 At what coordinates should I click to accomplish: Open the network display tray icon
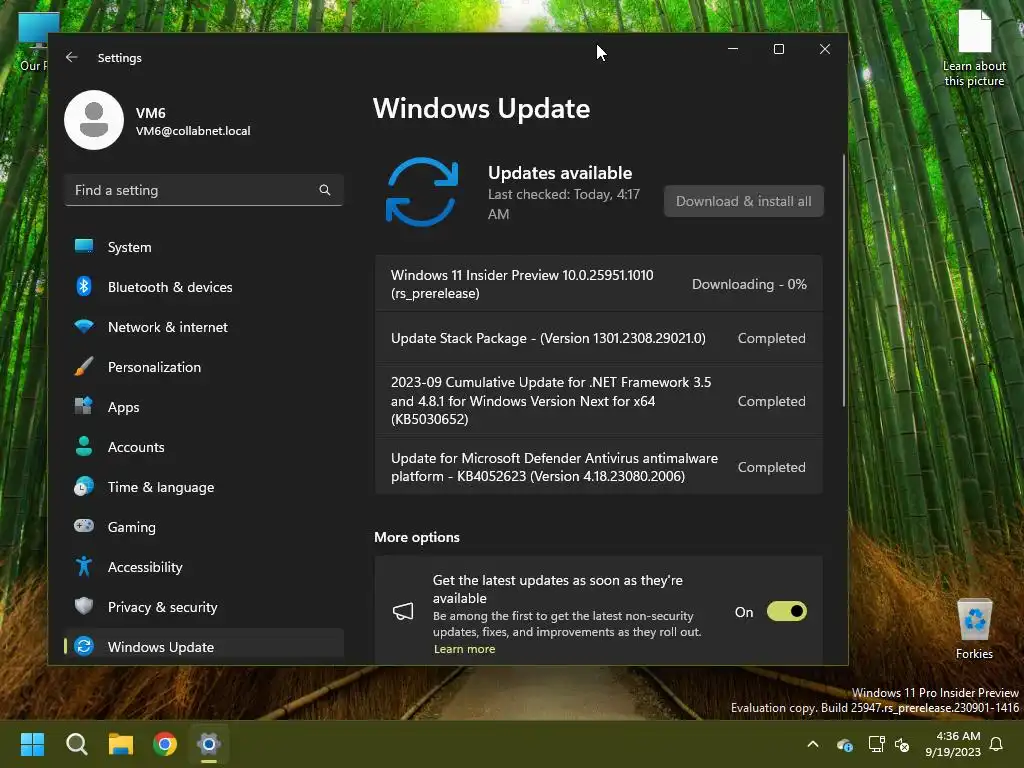click(x=876, y=744)
